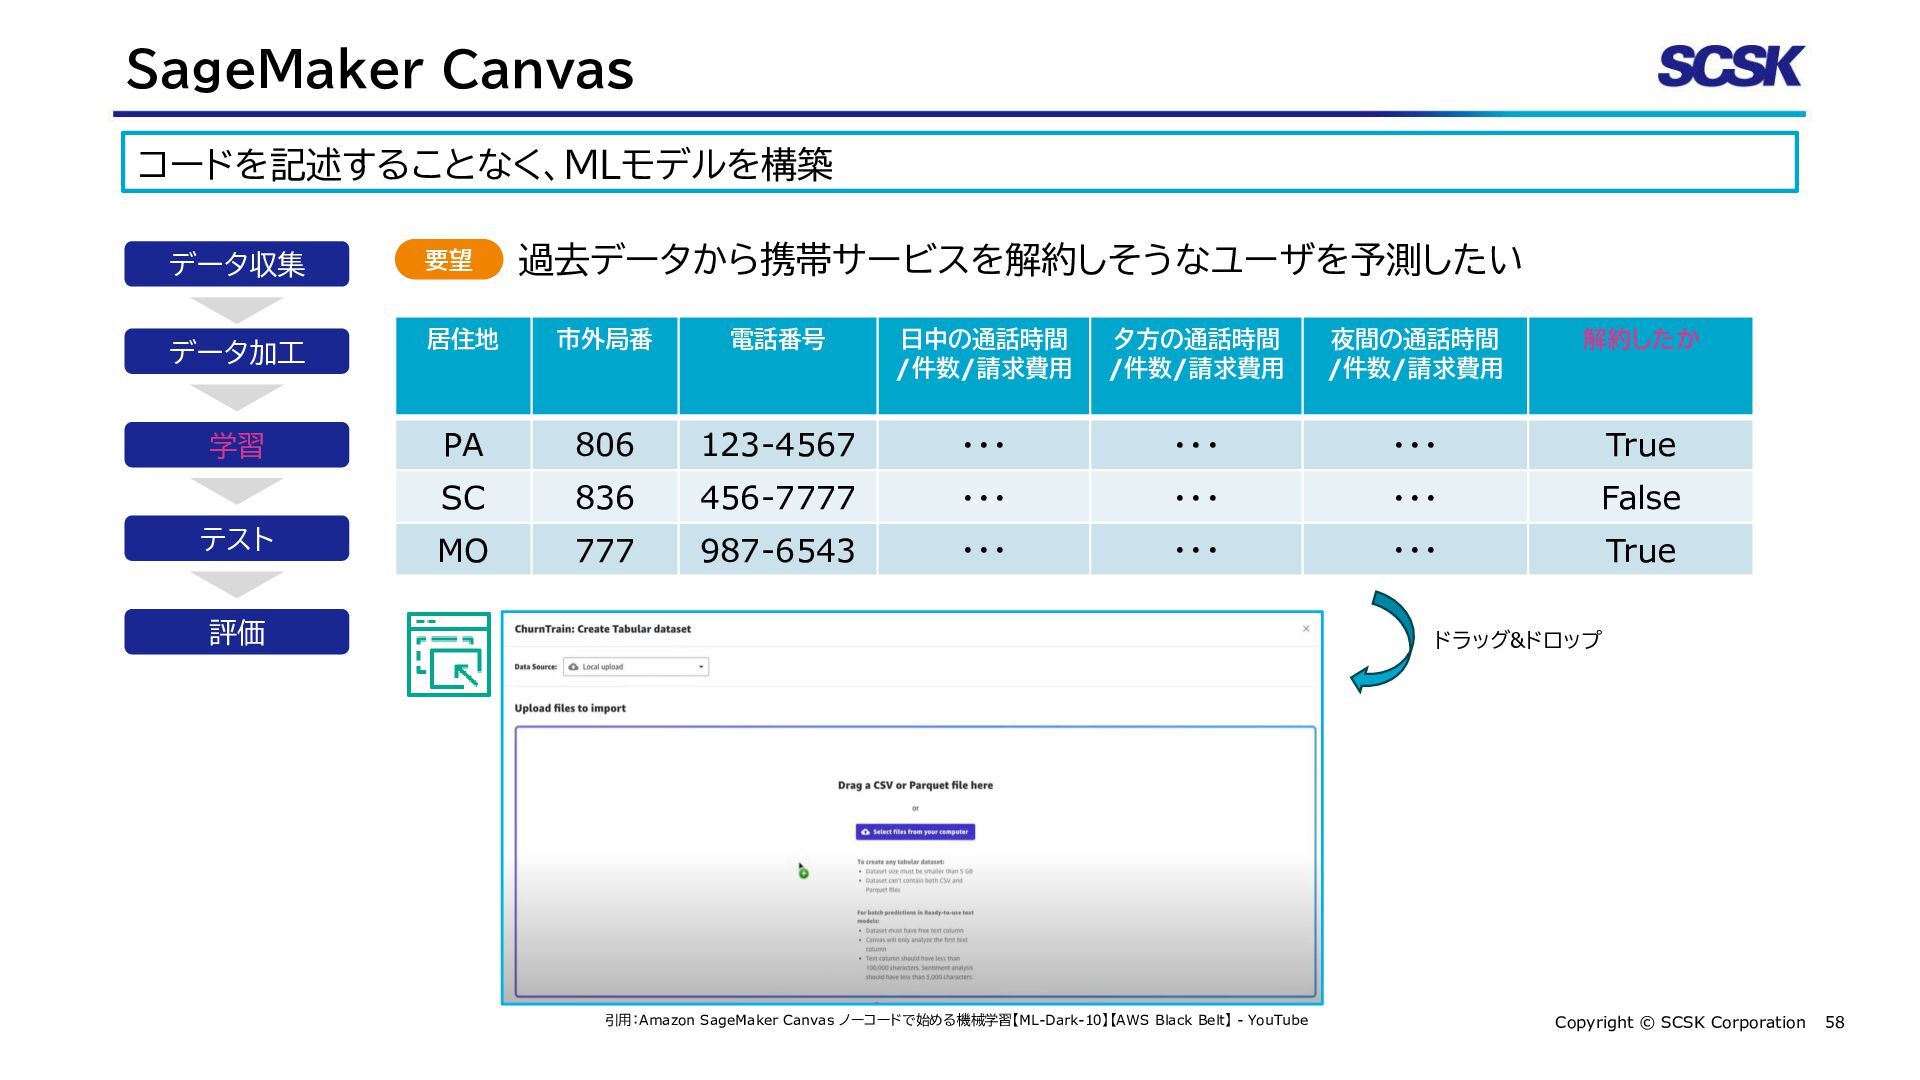The height and width of the screenshot is (1080, 1920).
Task: Click phone number 123-4567
Action: point(778,445)
